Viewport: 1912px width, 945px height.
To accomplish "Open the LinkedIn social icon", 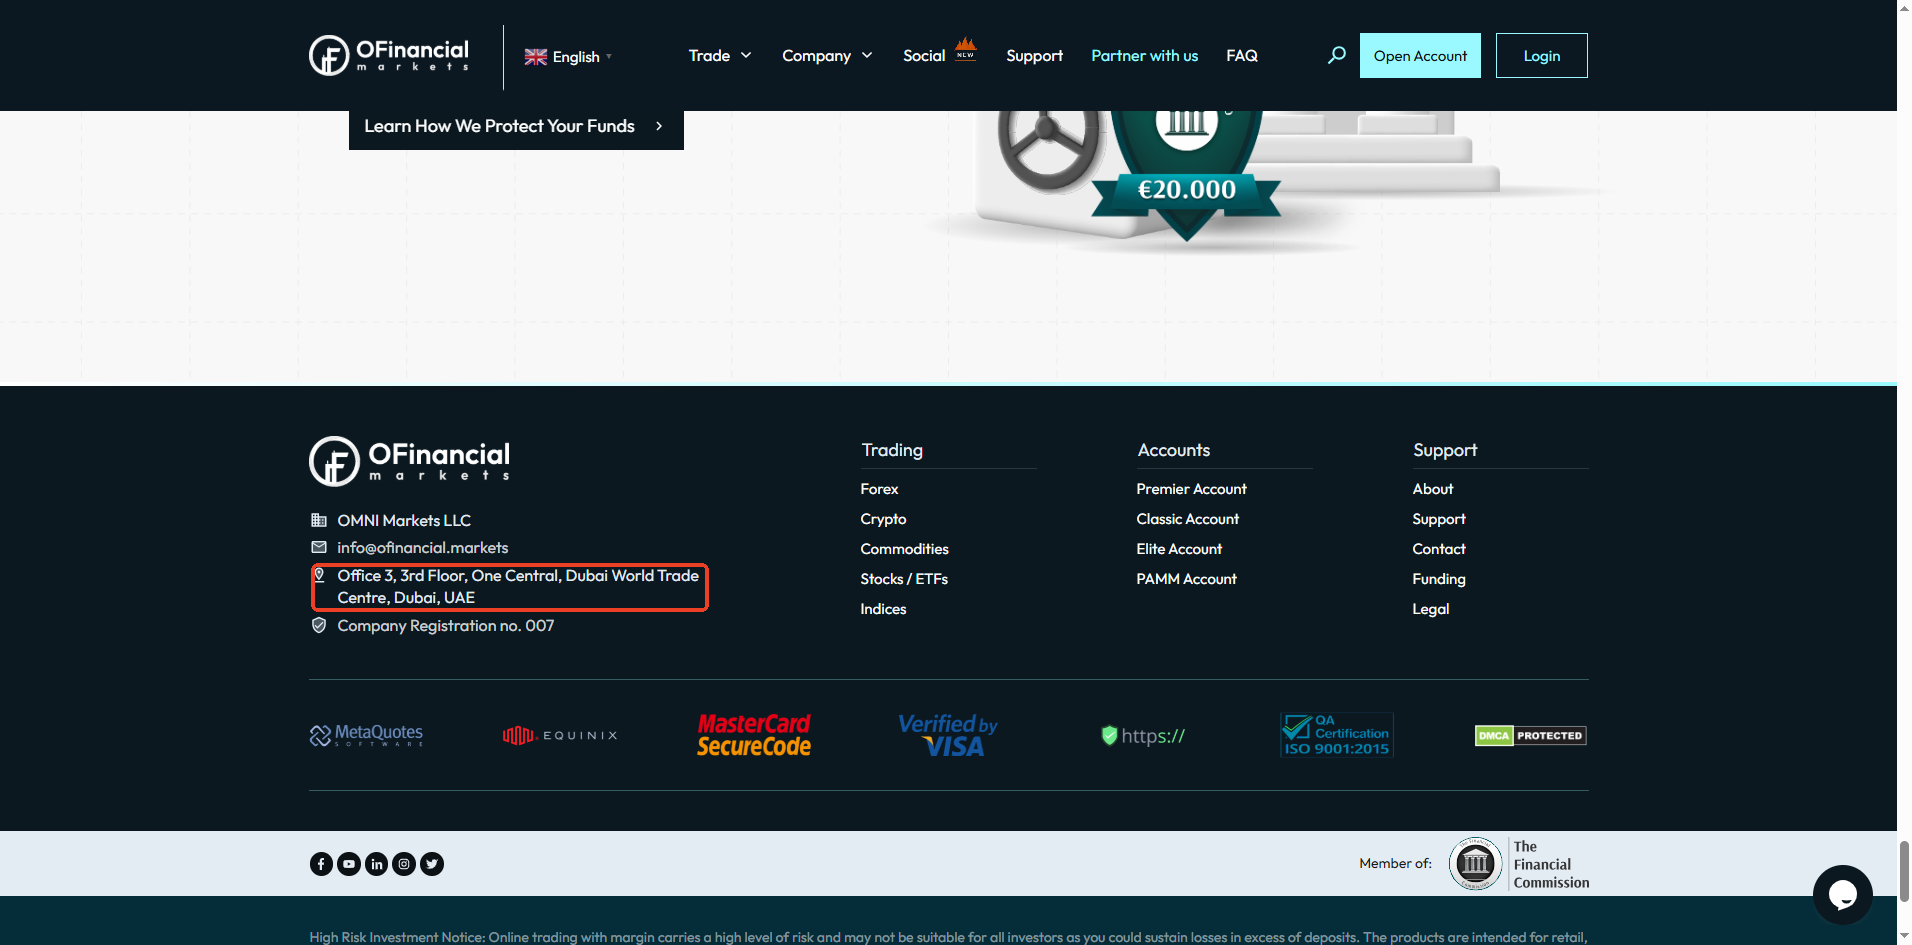I will coord(376,864).
